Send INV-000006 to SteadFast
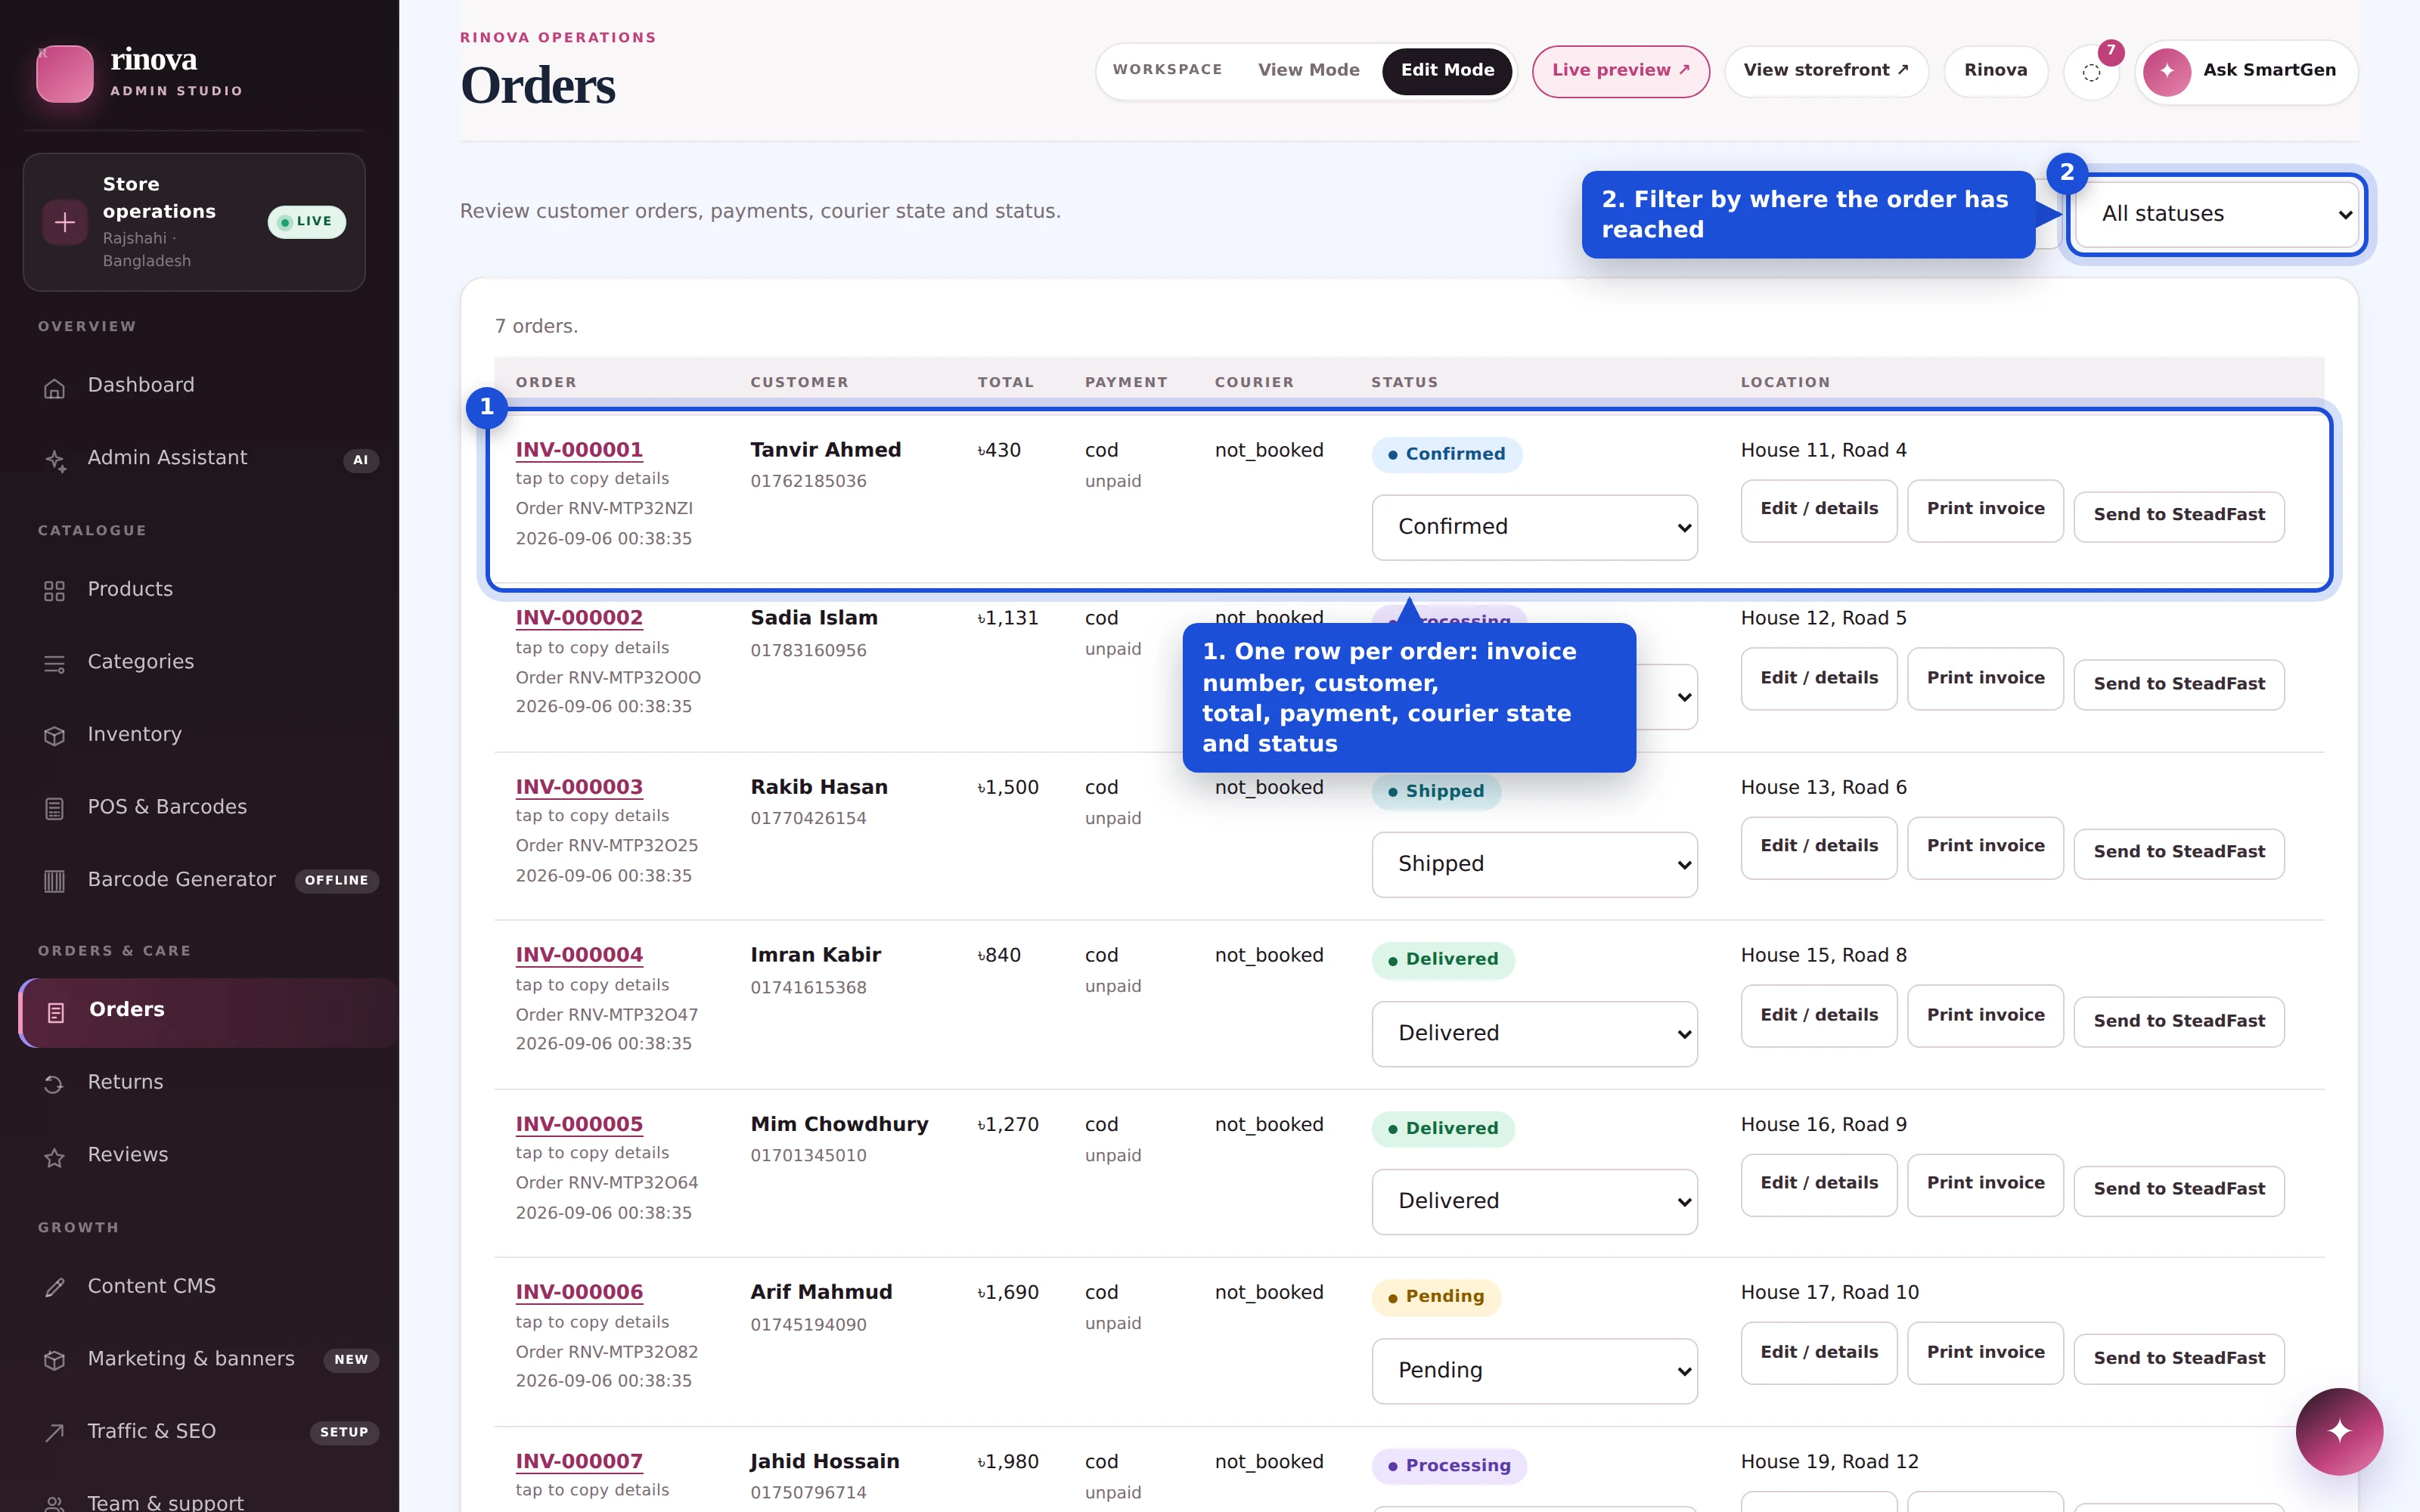The height and width of the screenshot is (1512, 2420). 2179,1359
